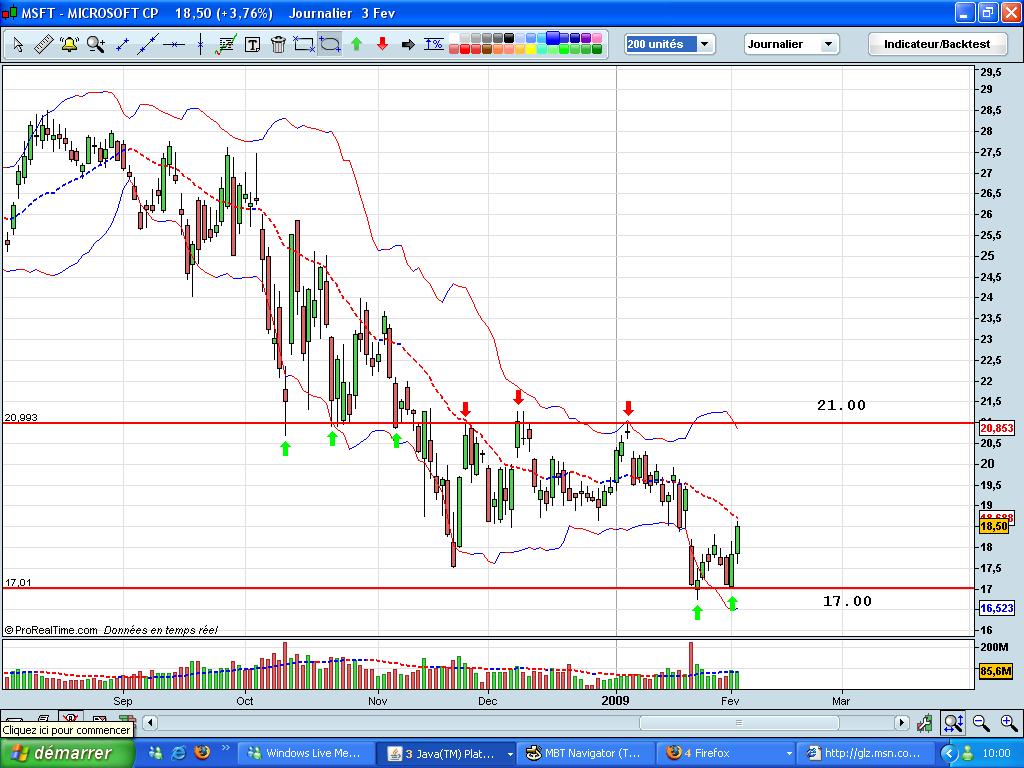Select the ruler measuring tool
The height and width of the screenshot is (768, 1024).
point(43,44)
